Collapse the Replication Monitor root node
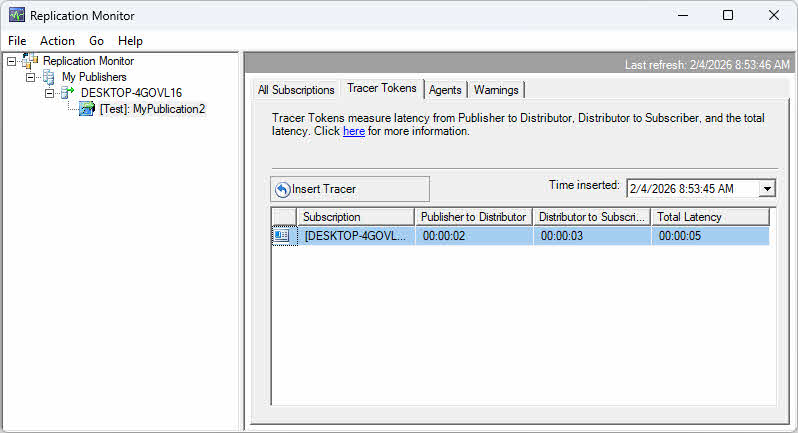The image size is (798, 433). click(x=11, y=62)
